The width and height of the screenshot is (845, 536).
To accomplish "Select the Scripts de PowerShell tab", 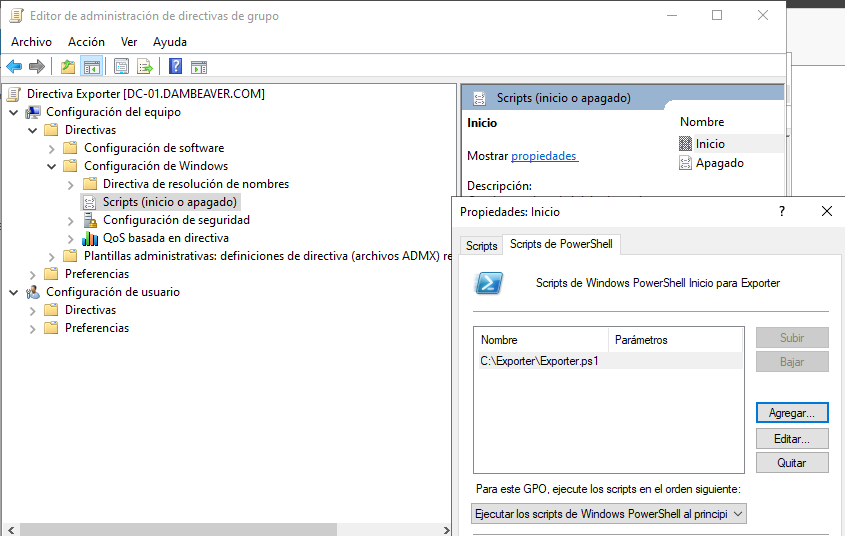I will (x=561, y=244).
